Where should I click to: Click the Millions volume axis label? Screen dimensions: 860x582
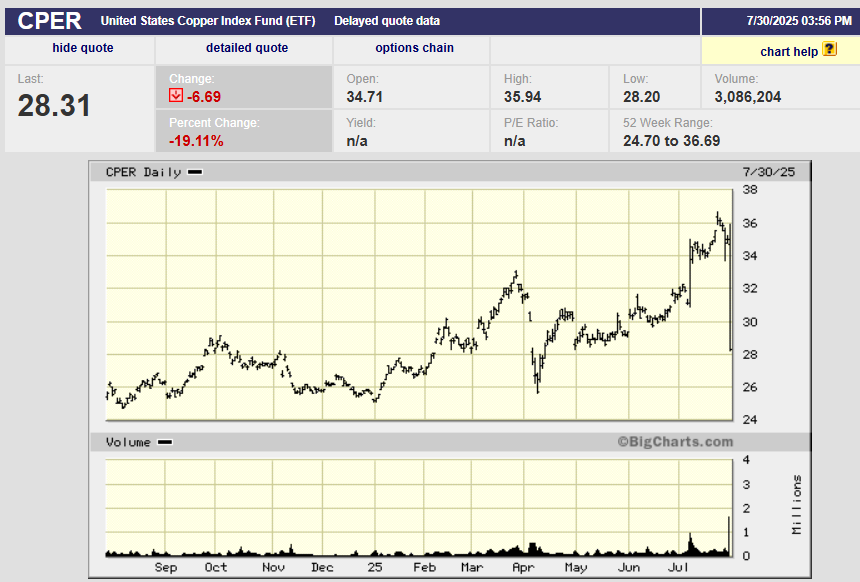(x=796, y=505)
